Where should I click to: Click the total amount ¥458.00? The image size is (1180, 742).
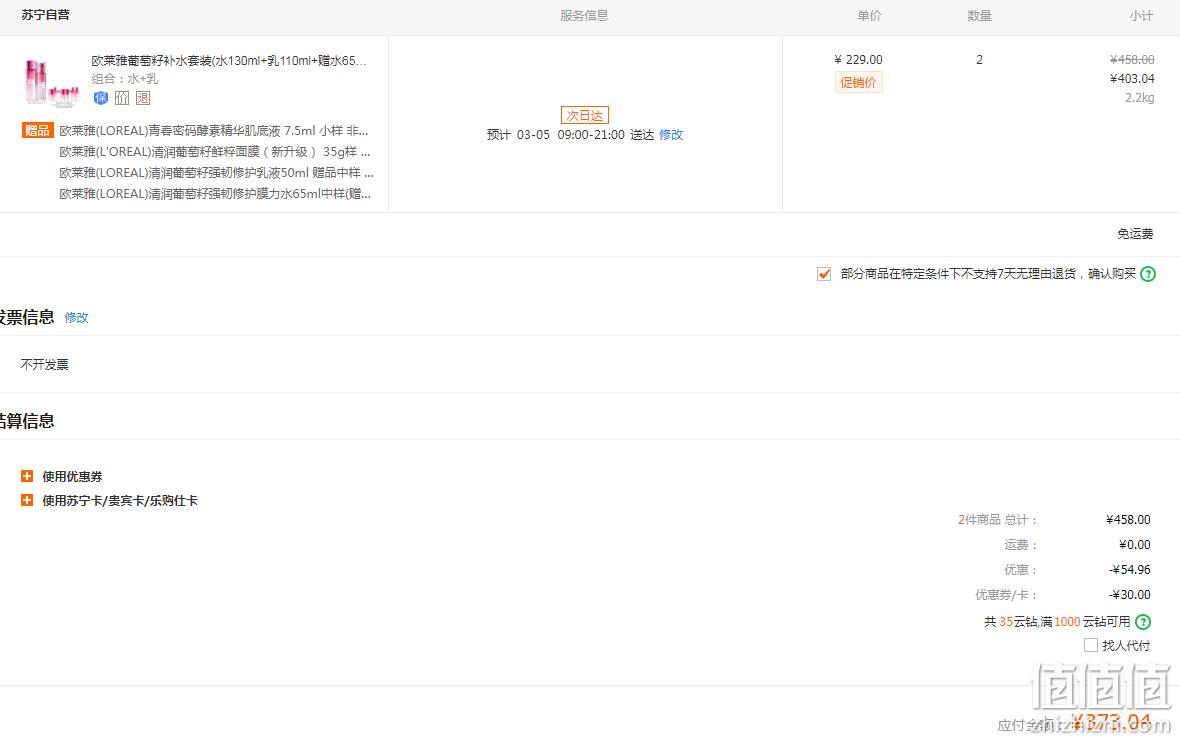point(1128,519)
